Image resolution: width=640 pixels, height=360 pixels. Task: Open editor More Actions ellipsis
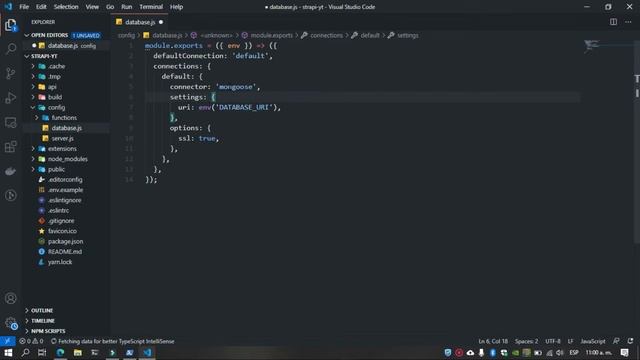pos(628,22)
